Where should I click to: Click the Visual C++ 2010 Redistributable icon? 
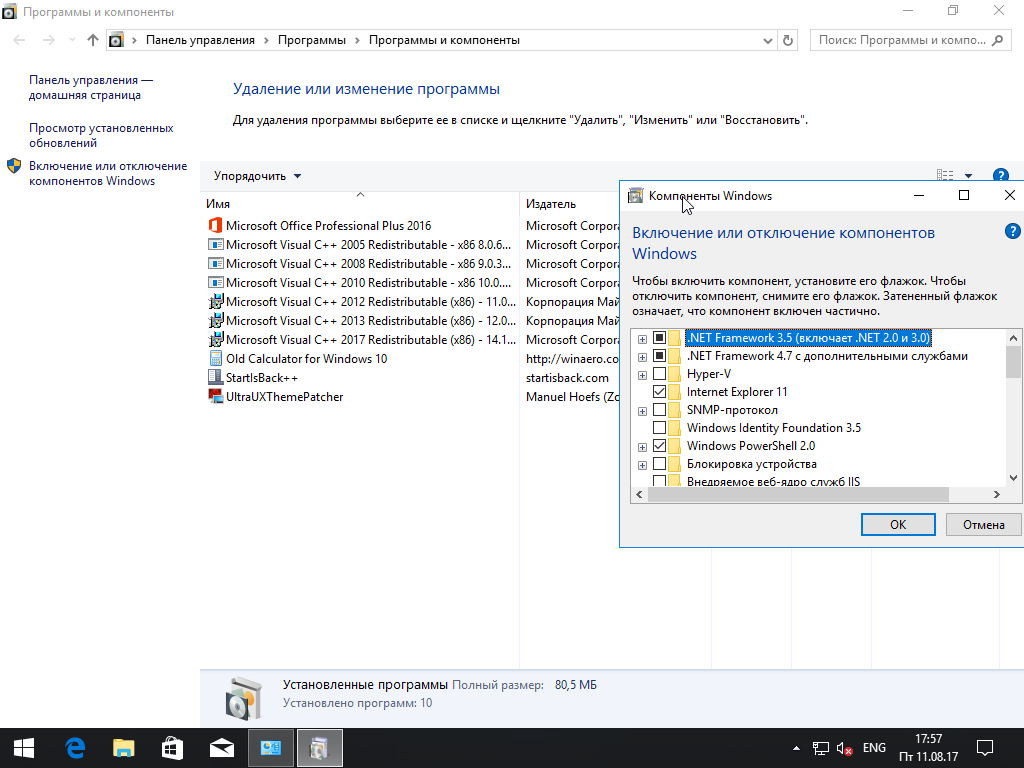215,283
